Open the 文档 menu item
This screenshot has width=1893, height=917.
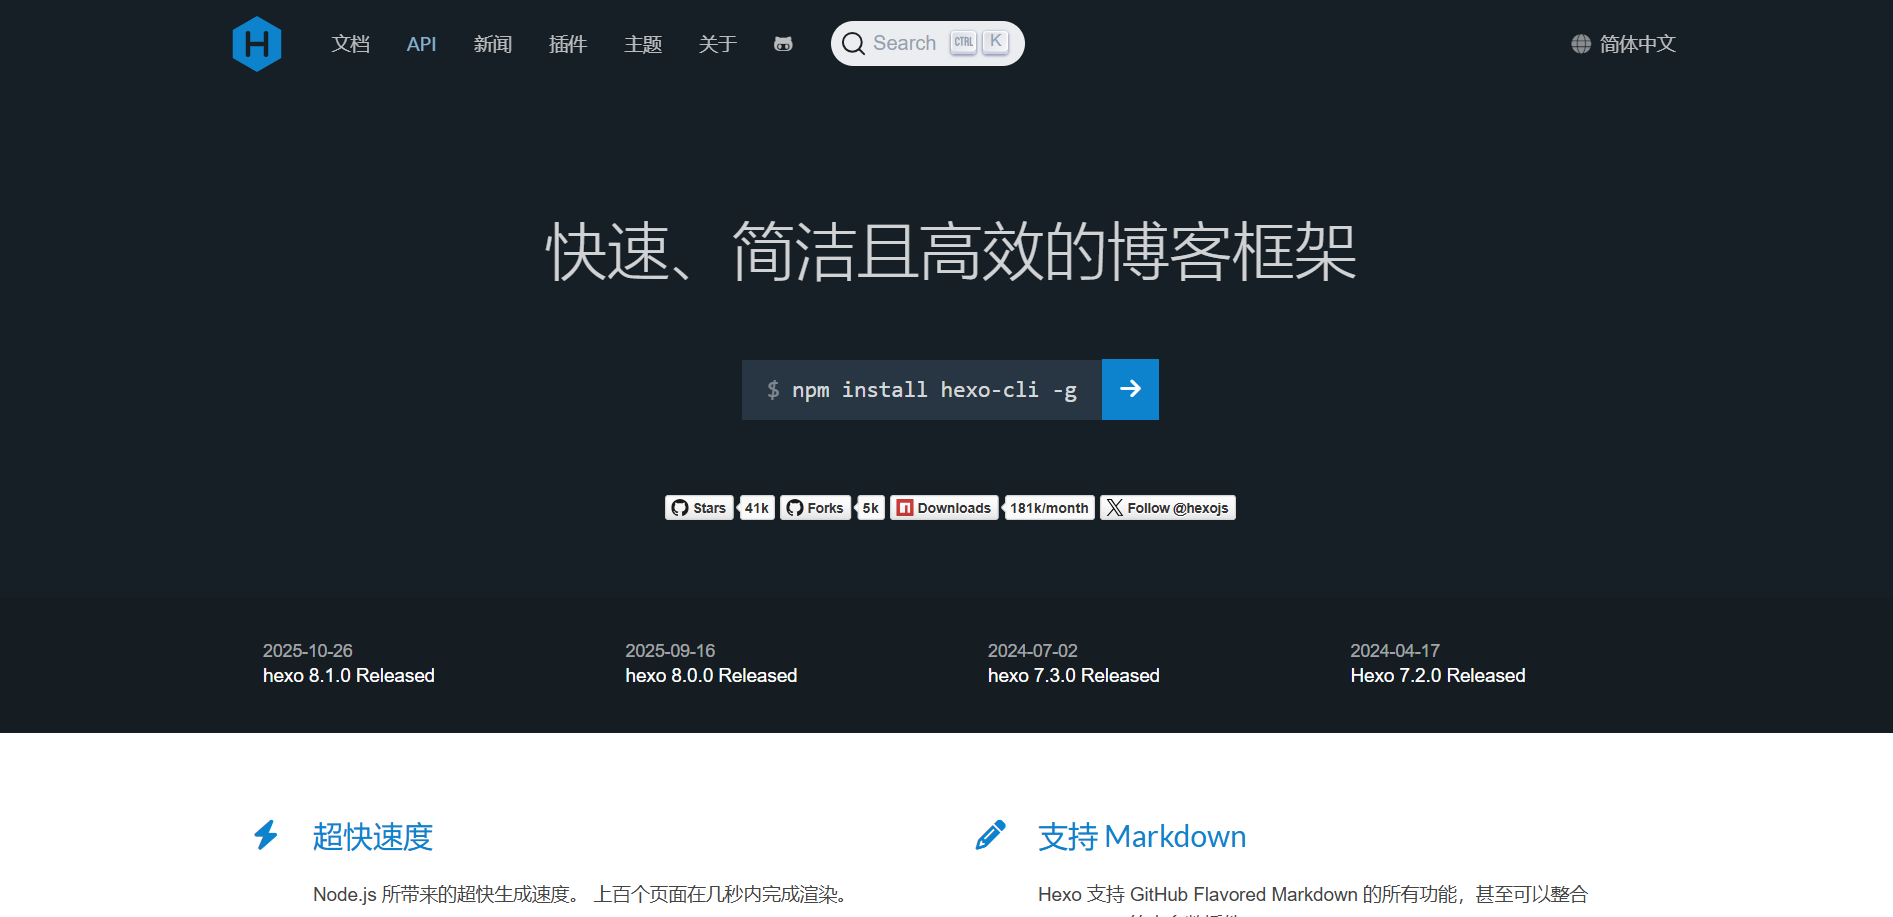coord(351,44)
